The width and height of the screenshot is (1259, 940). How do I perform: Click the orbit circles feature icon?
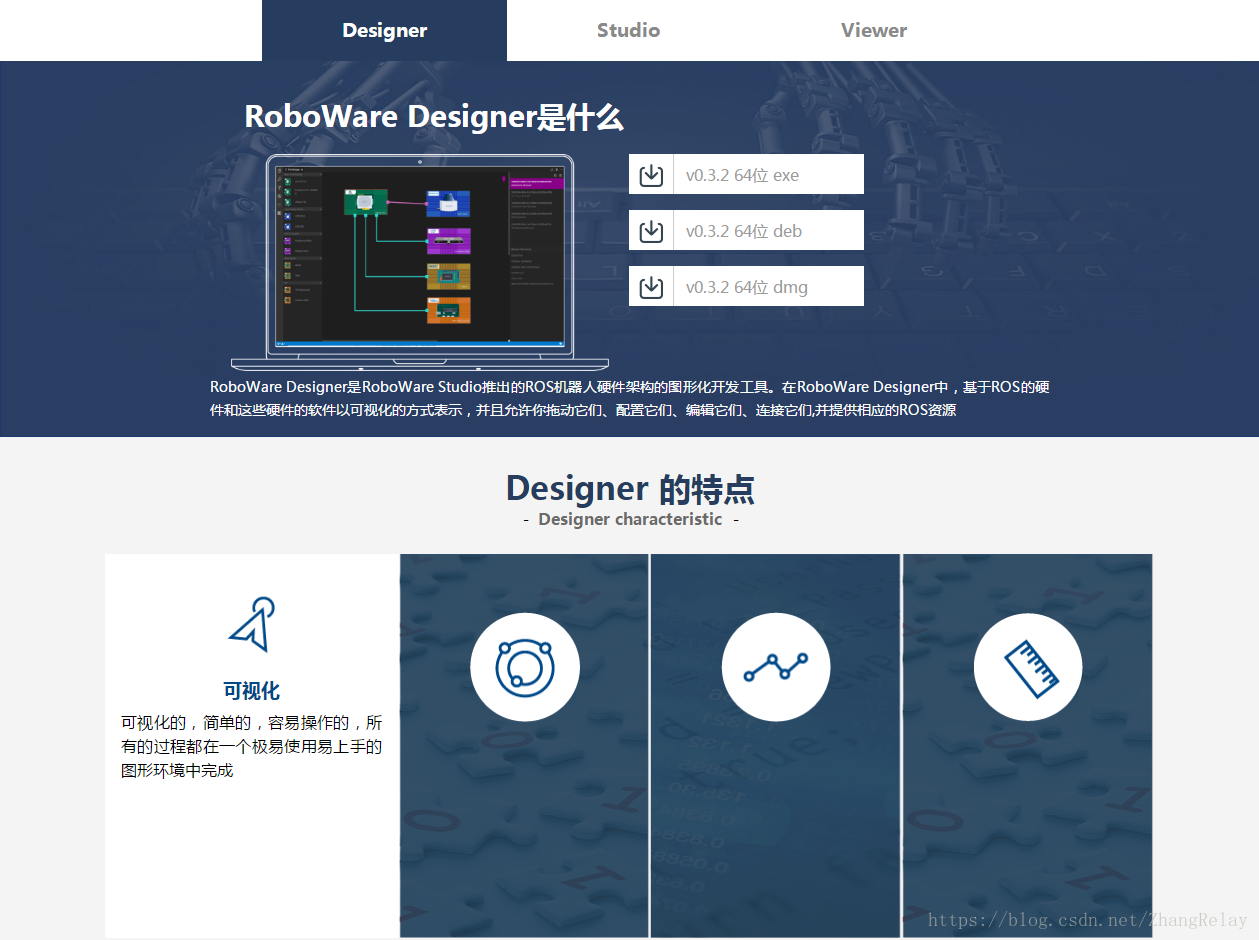pos(525,667)
